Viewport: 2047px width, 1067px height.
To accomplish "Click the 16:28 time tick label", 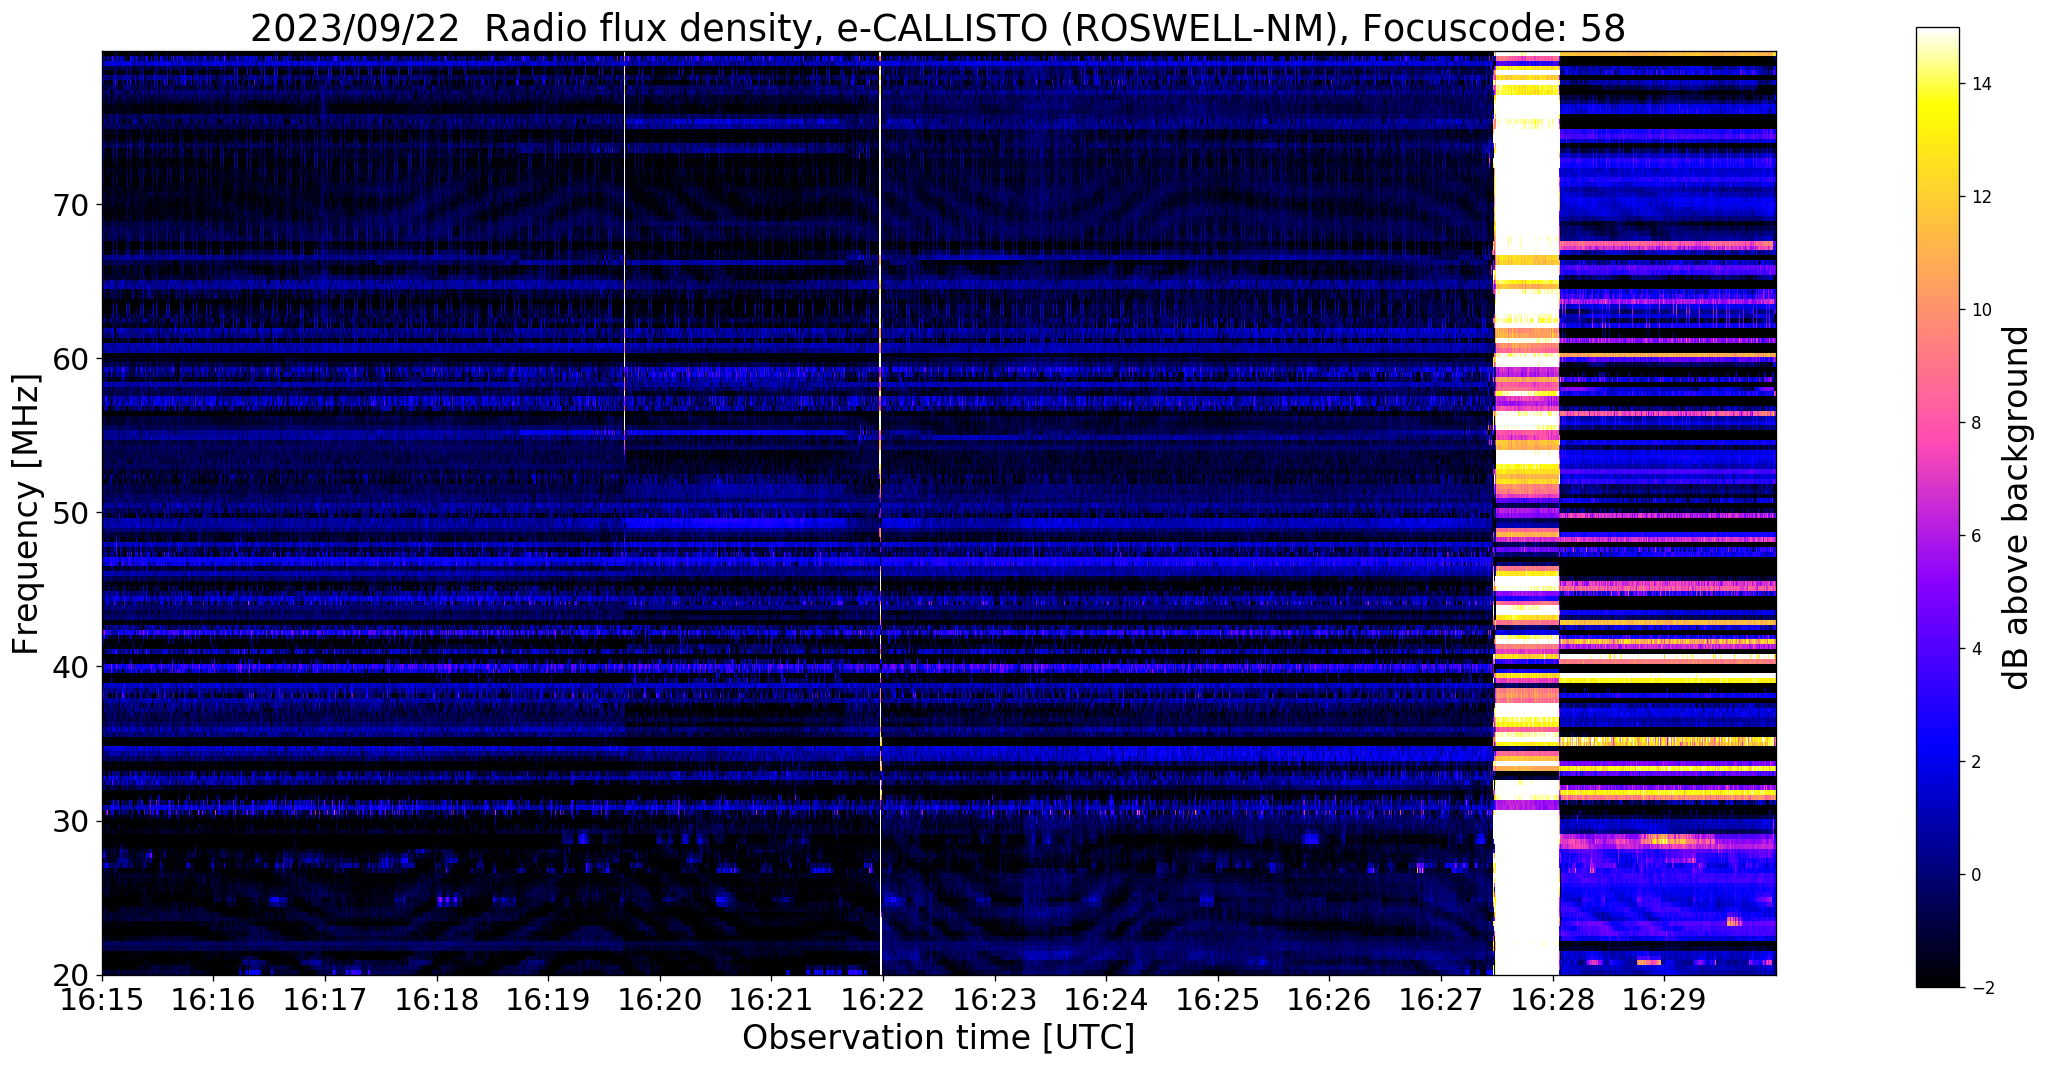I will [1552, 998].
